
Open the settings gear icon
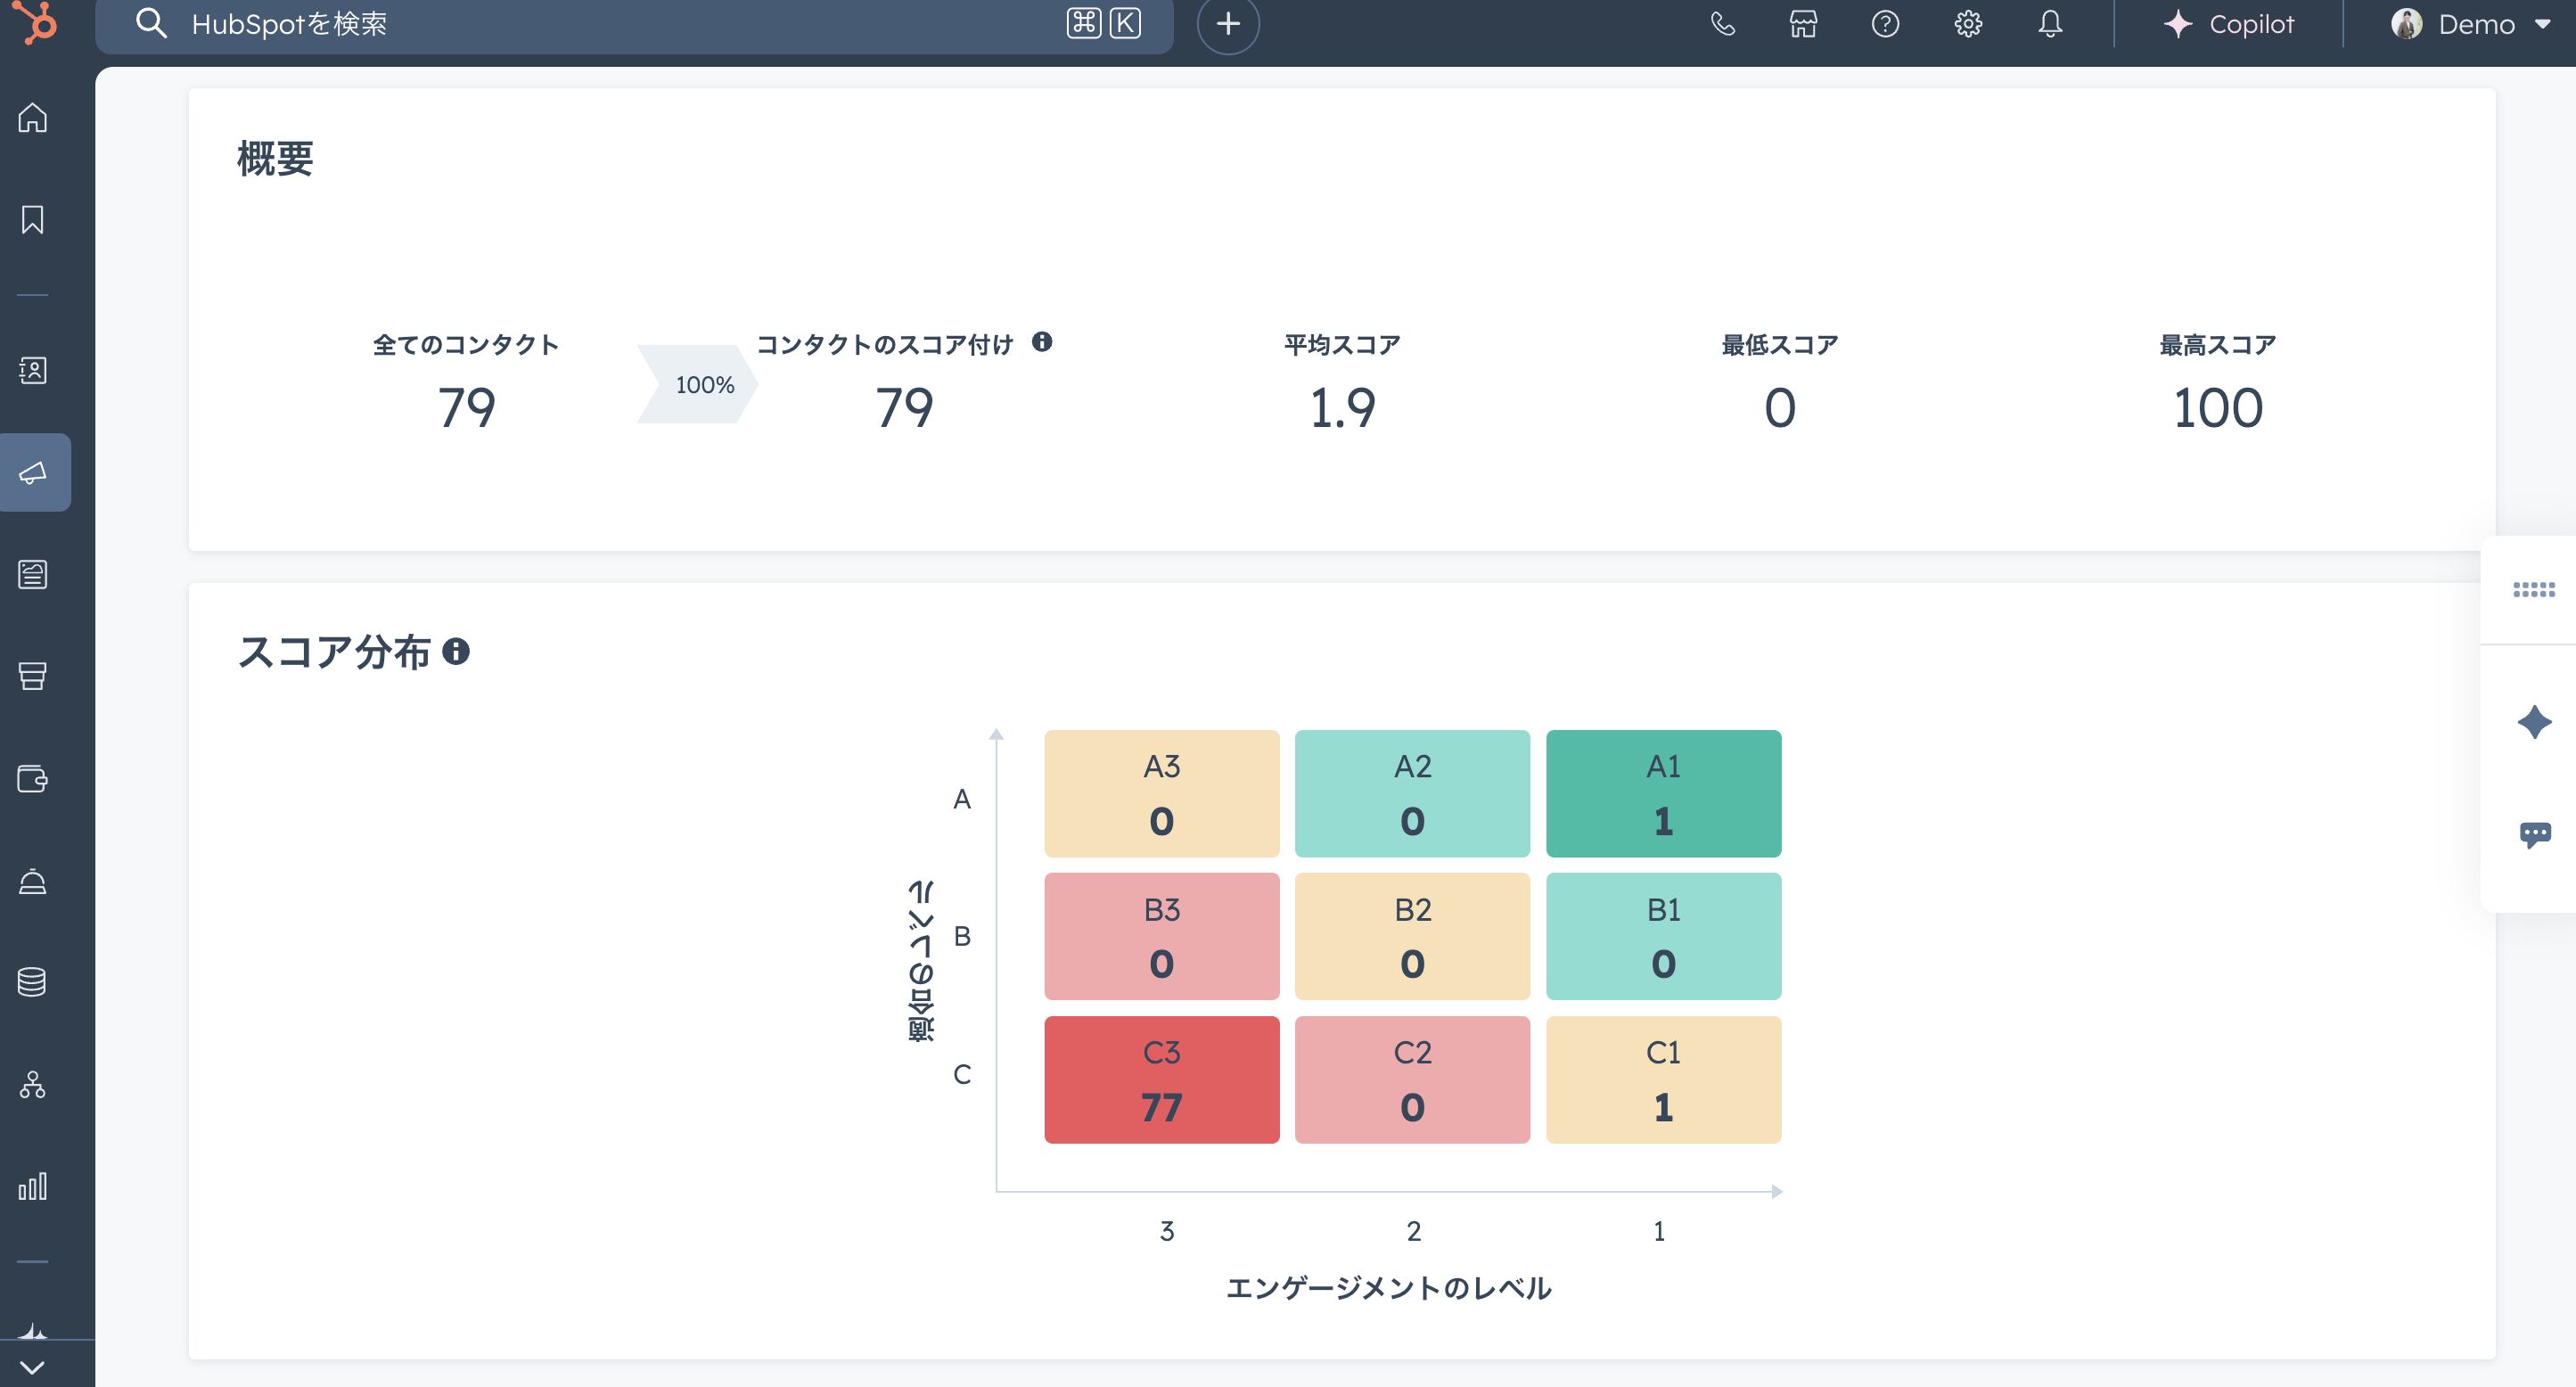[x=1967, y=24]
